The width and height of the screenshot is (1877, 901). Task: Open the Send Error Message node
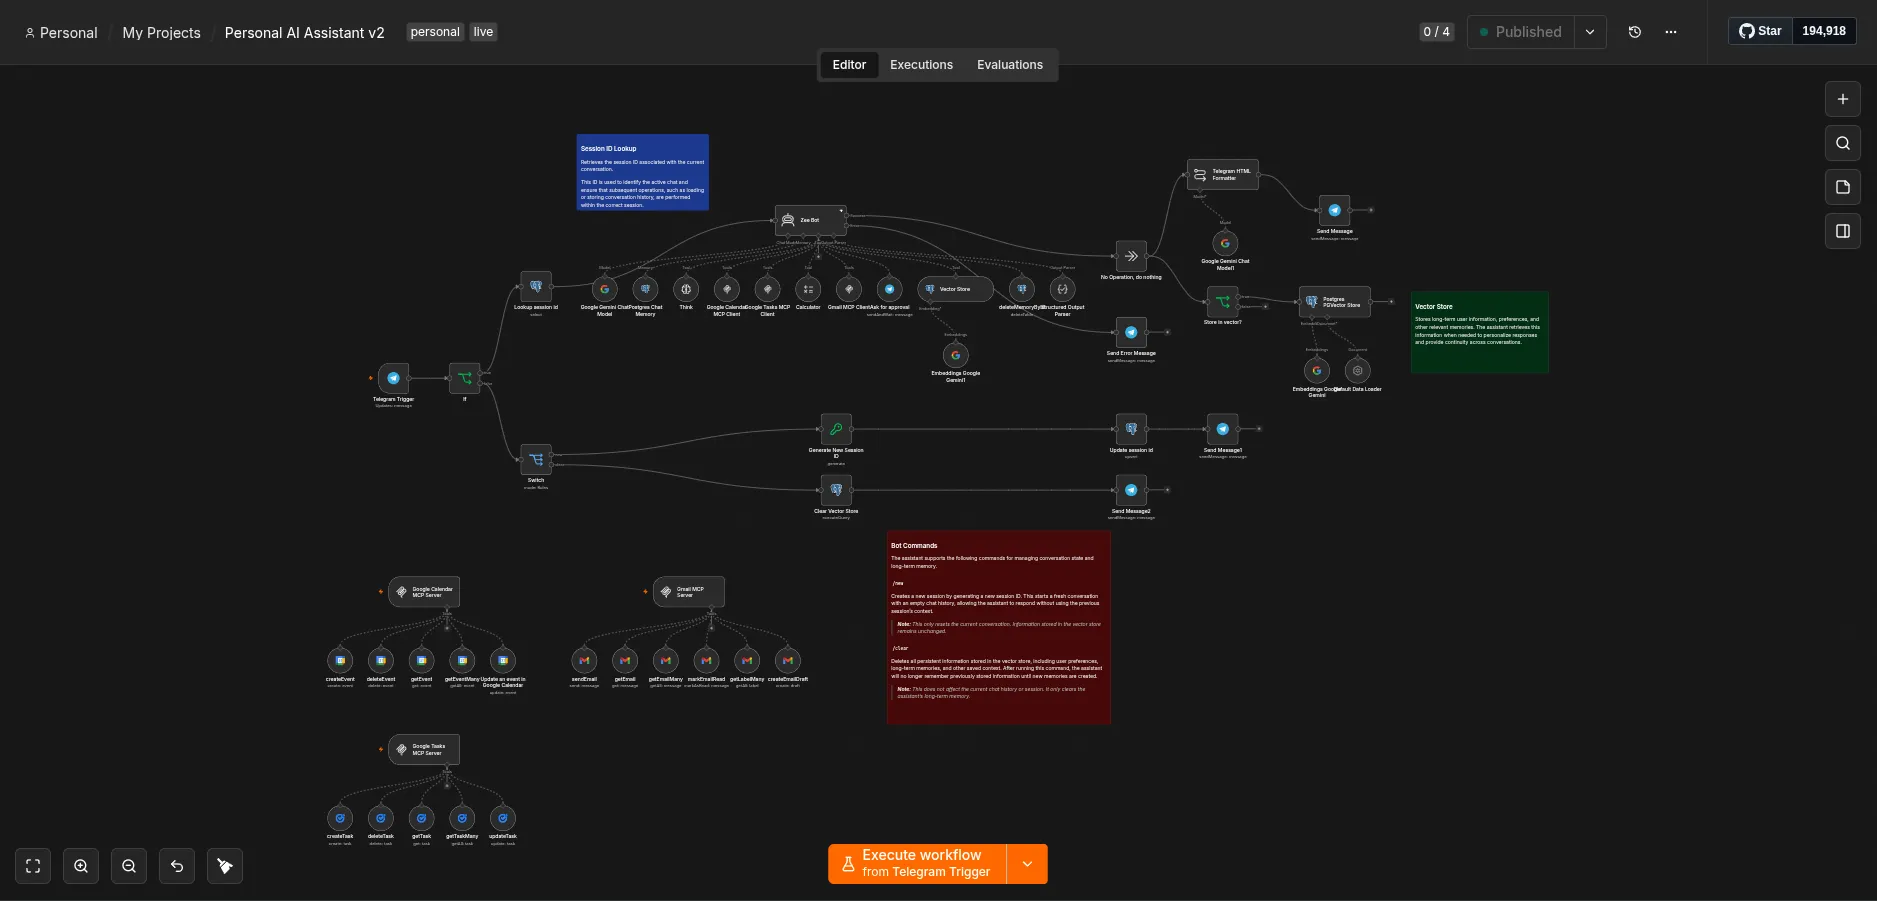[1131, 332]
